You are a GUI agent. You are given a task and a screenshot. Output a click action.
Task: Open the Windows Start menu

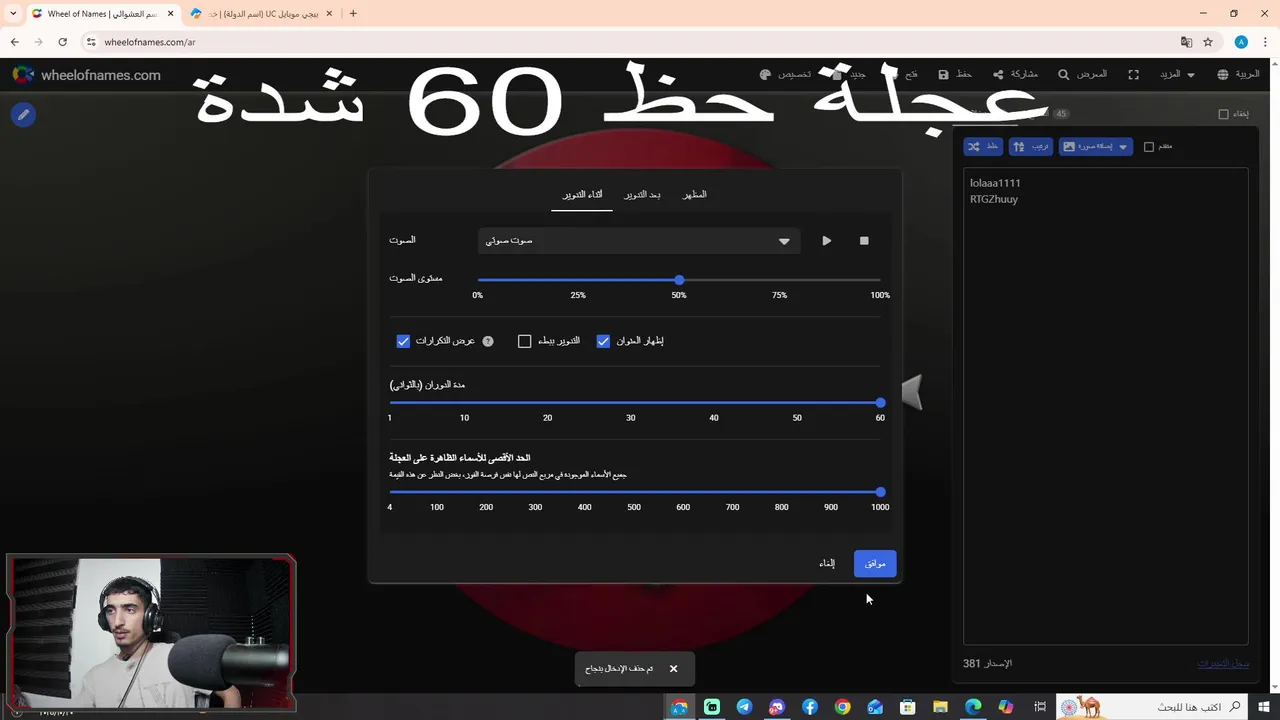click(1264, 707)
